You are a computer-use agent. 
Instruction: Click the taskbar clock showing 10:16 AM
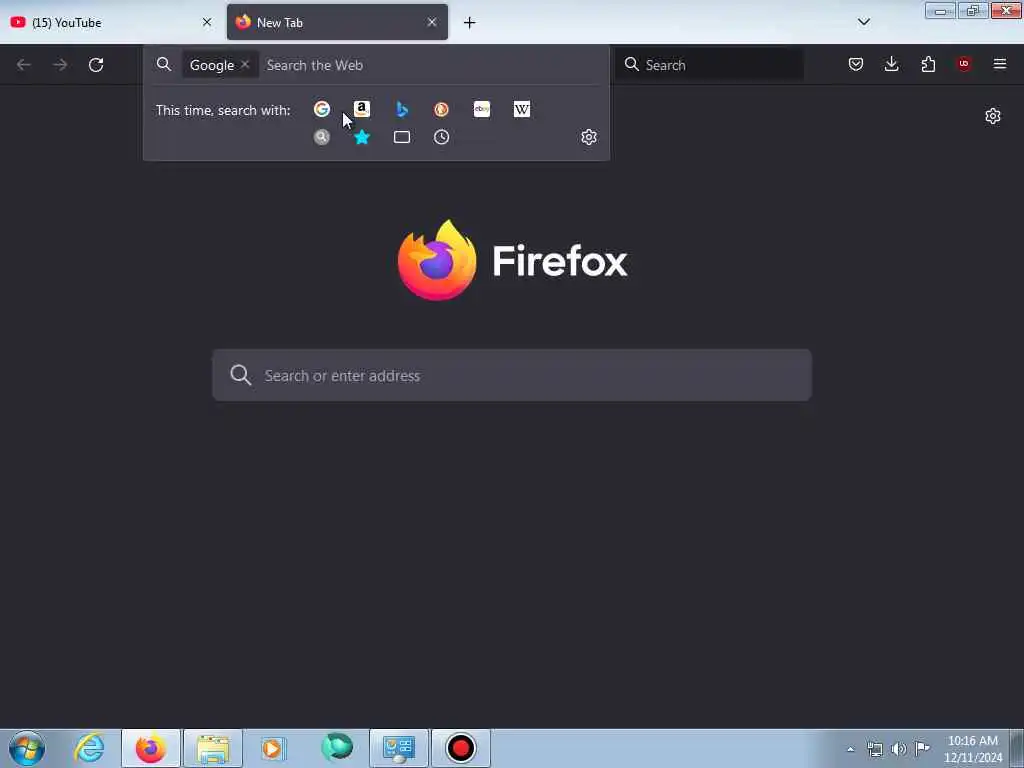click(x=973, y=748)
